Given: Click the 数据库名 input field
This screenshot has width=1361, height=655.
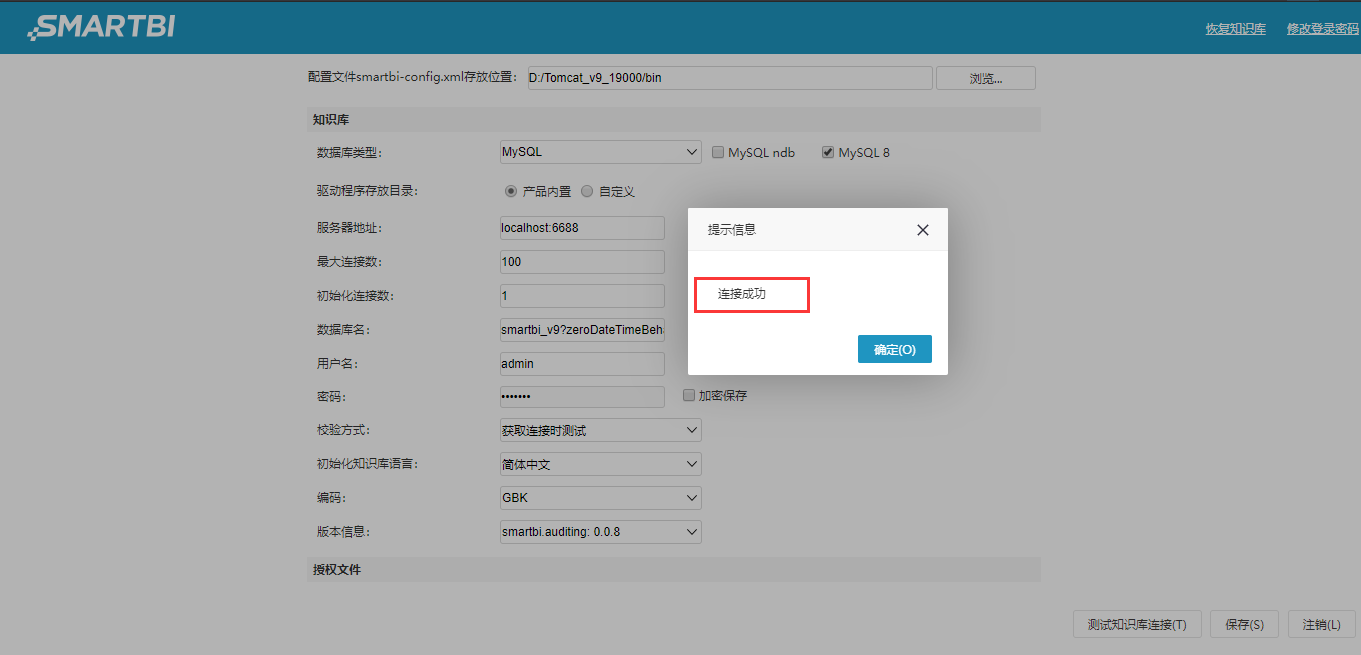Looking at the screenshot, I should (x=582, y=330).
